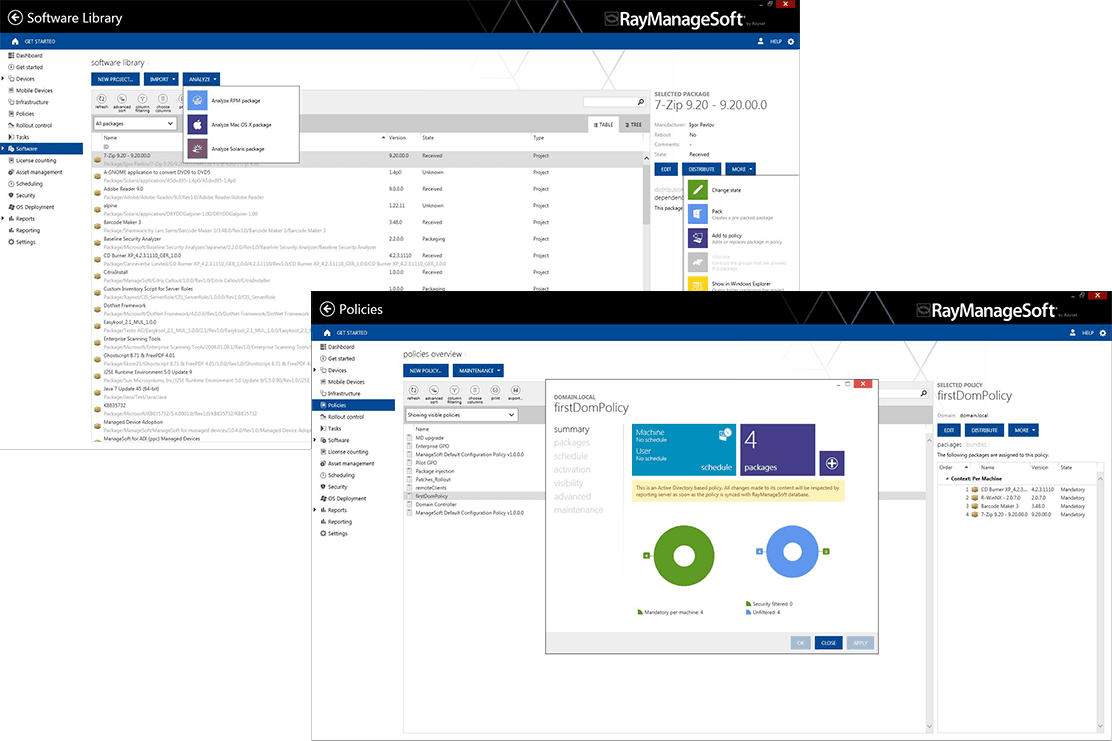Image resolution: width=1112 pixels, height=741 pixels.
Task: Switch to packages tab in firstDomPolicy dialog
Action: click(572, 442)
